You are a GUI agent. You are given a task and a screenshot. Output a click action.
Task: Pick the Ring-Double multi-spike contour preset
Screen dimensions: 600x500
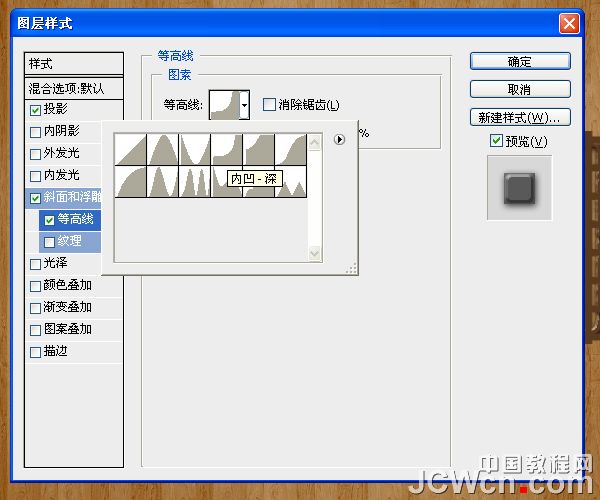tap(195, 181)
